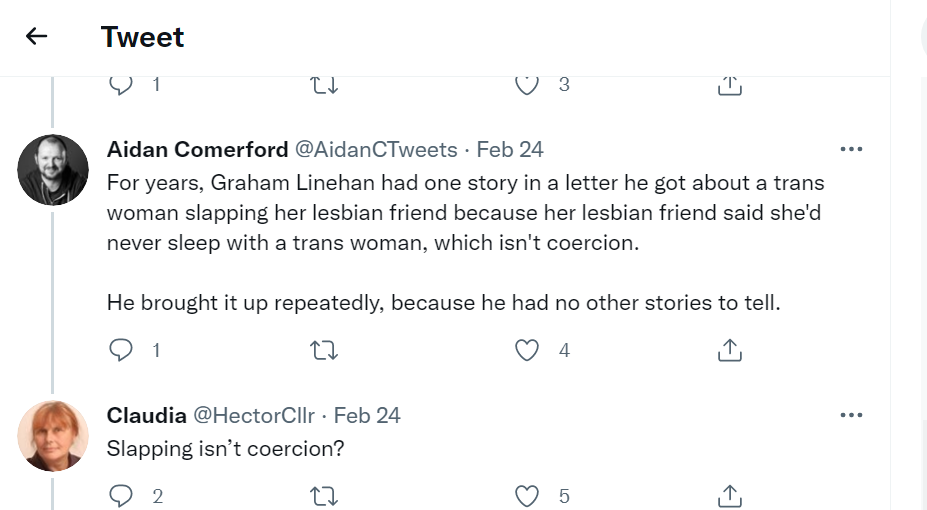The width and height of the screenshot is (927, 510).
Task: Click the back arrow beside Tweet
Action: click(37, 37)
